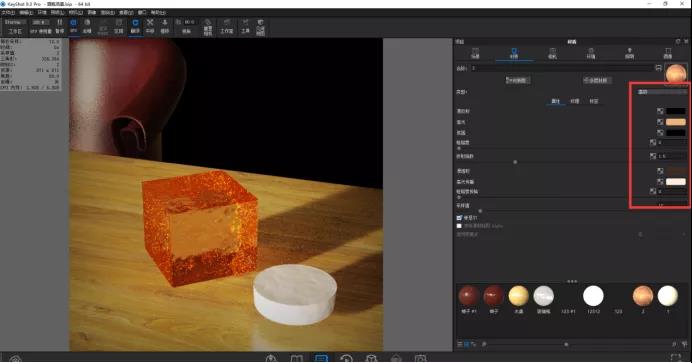Screen dimensions: 692x363
Task: Click the Refractive Index slider handle
Action: [515, 162]
